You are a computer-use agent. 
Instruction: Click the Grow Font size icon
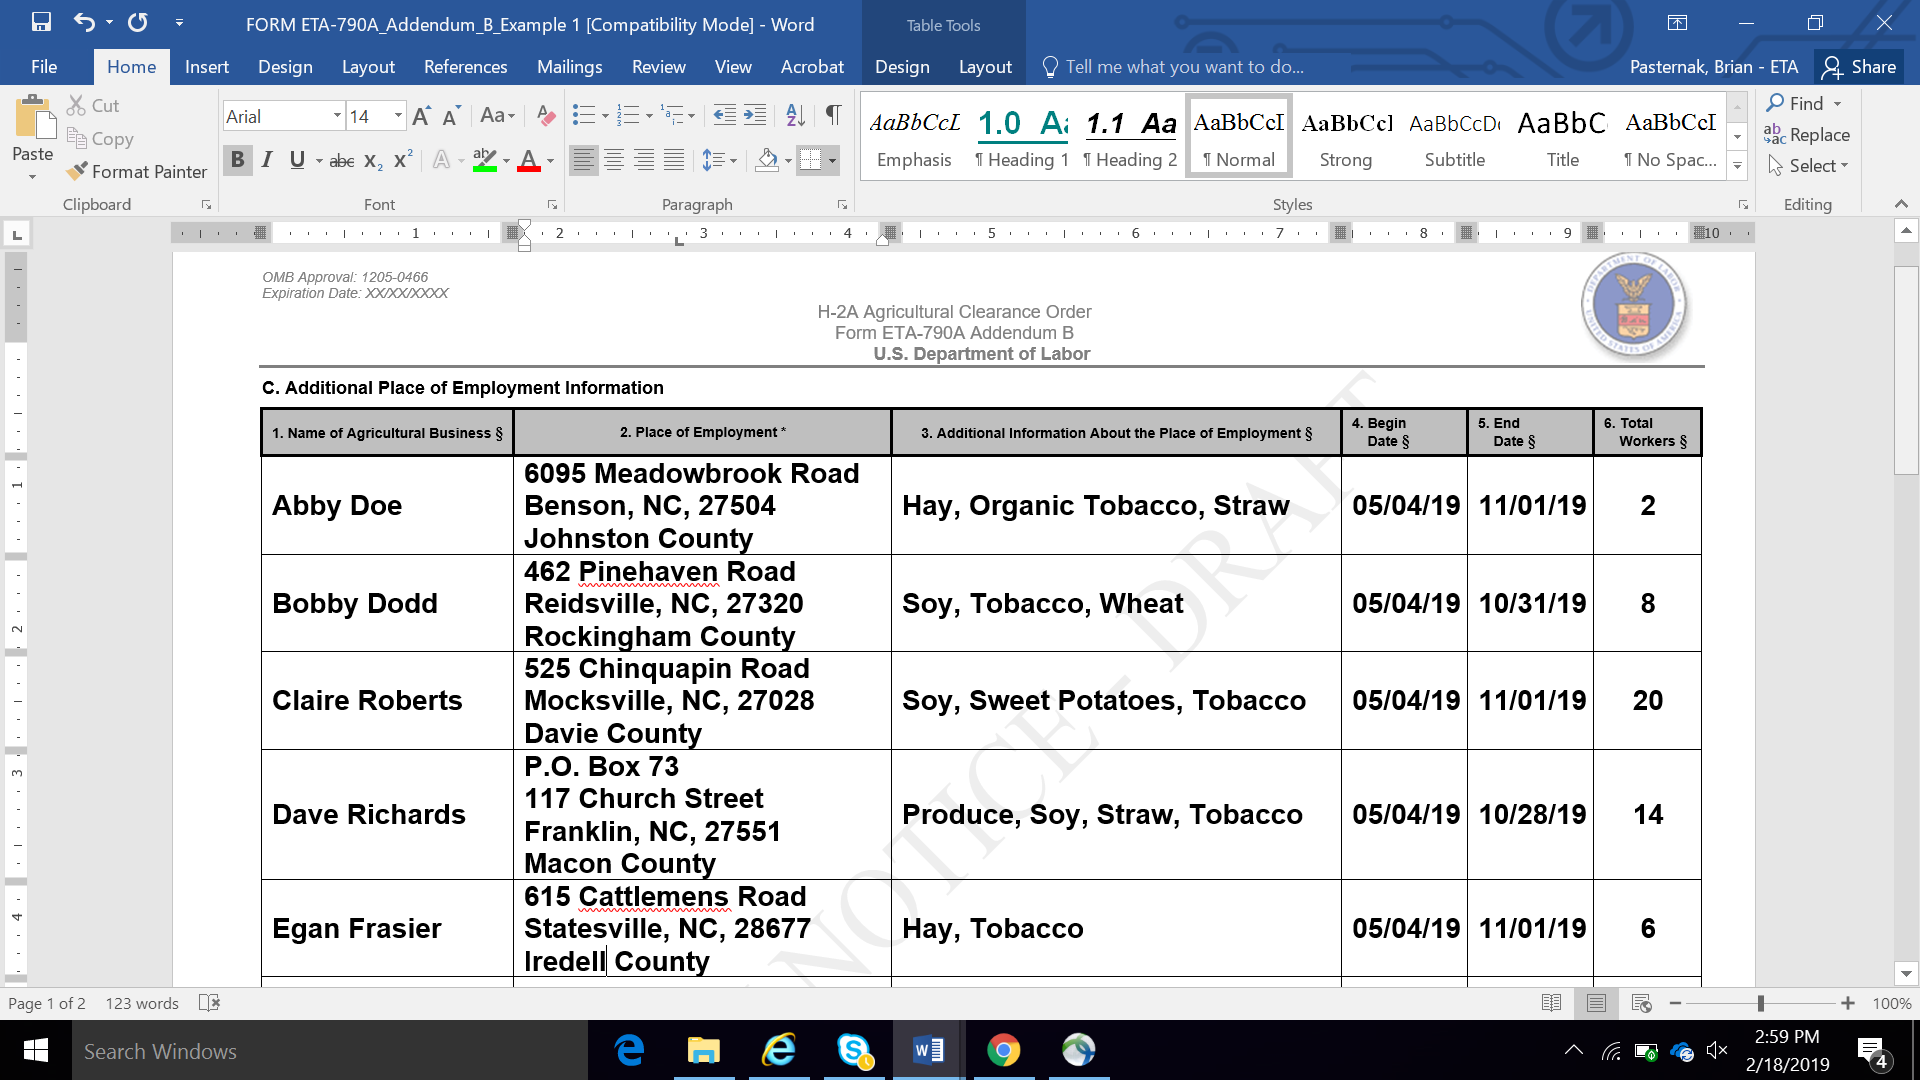coord(421,116)
